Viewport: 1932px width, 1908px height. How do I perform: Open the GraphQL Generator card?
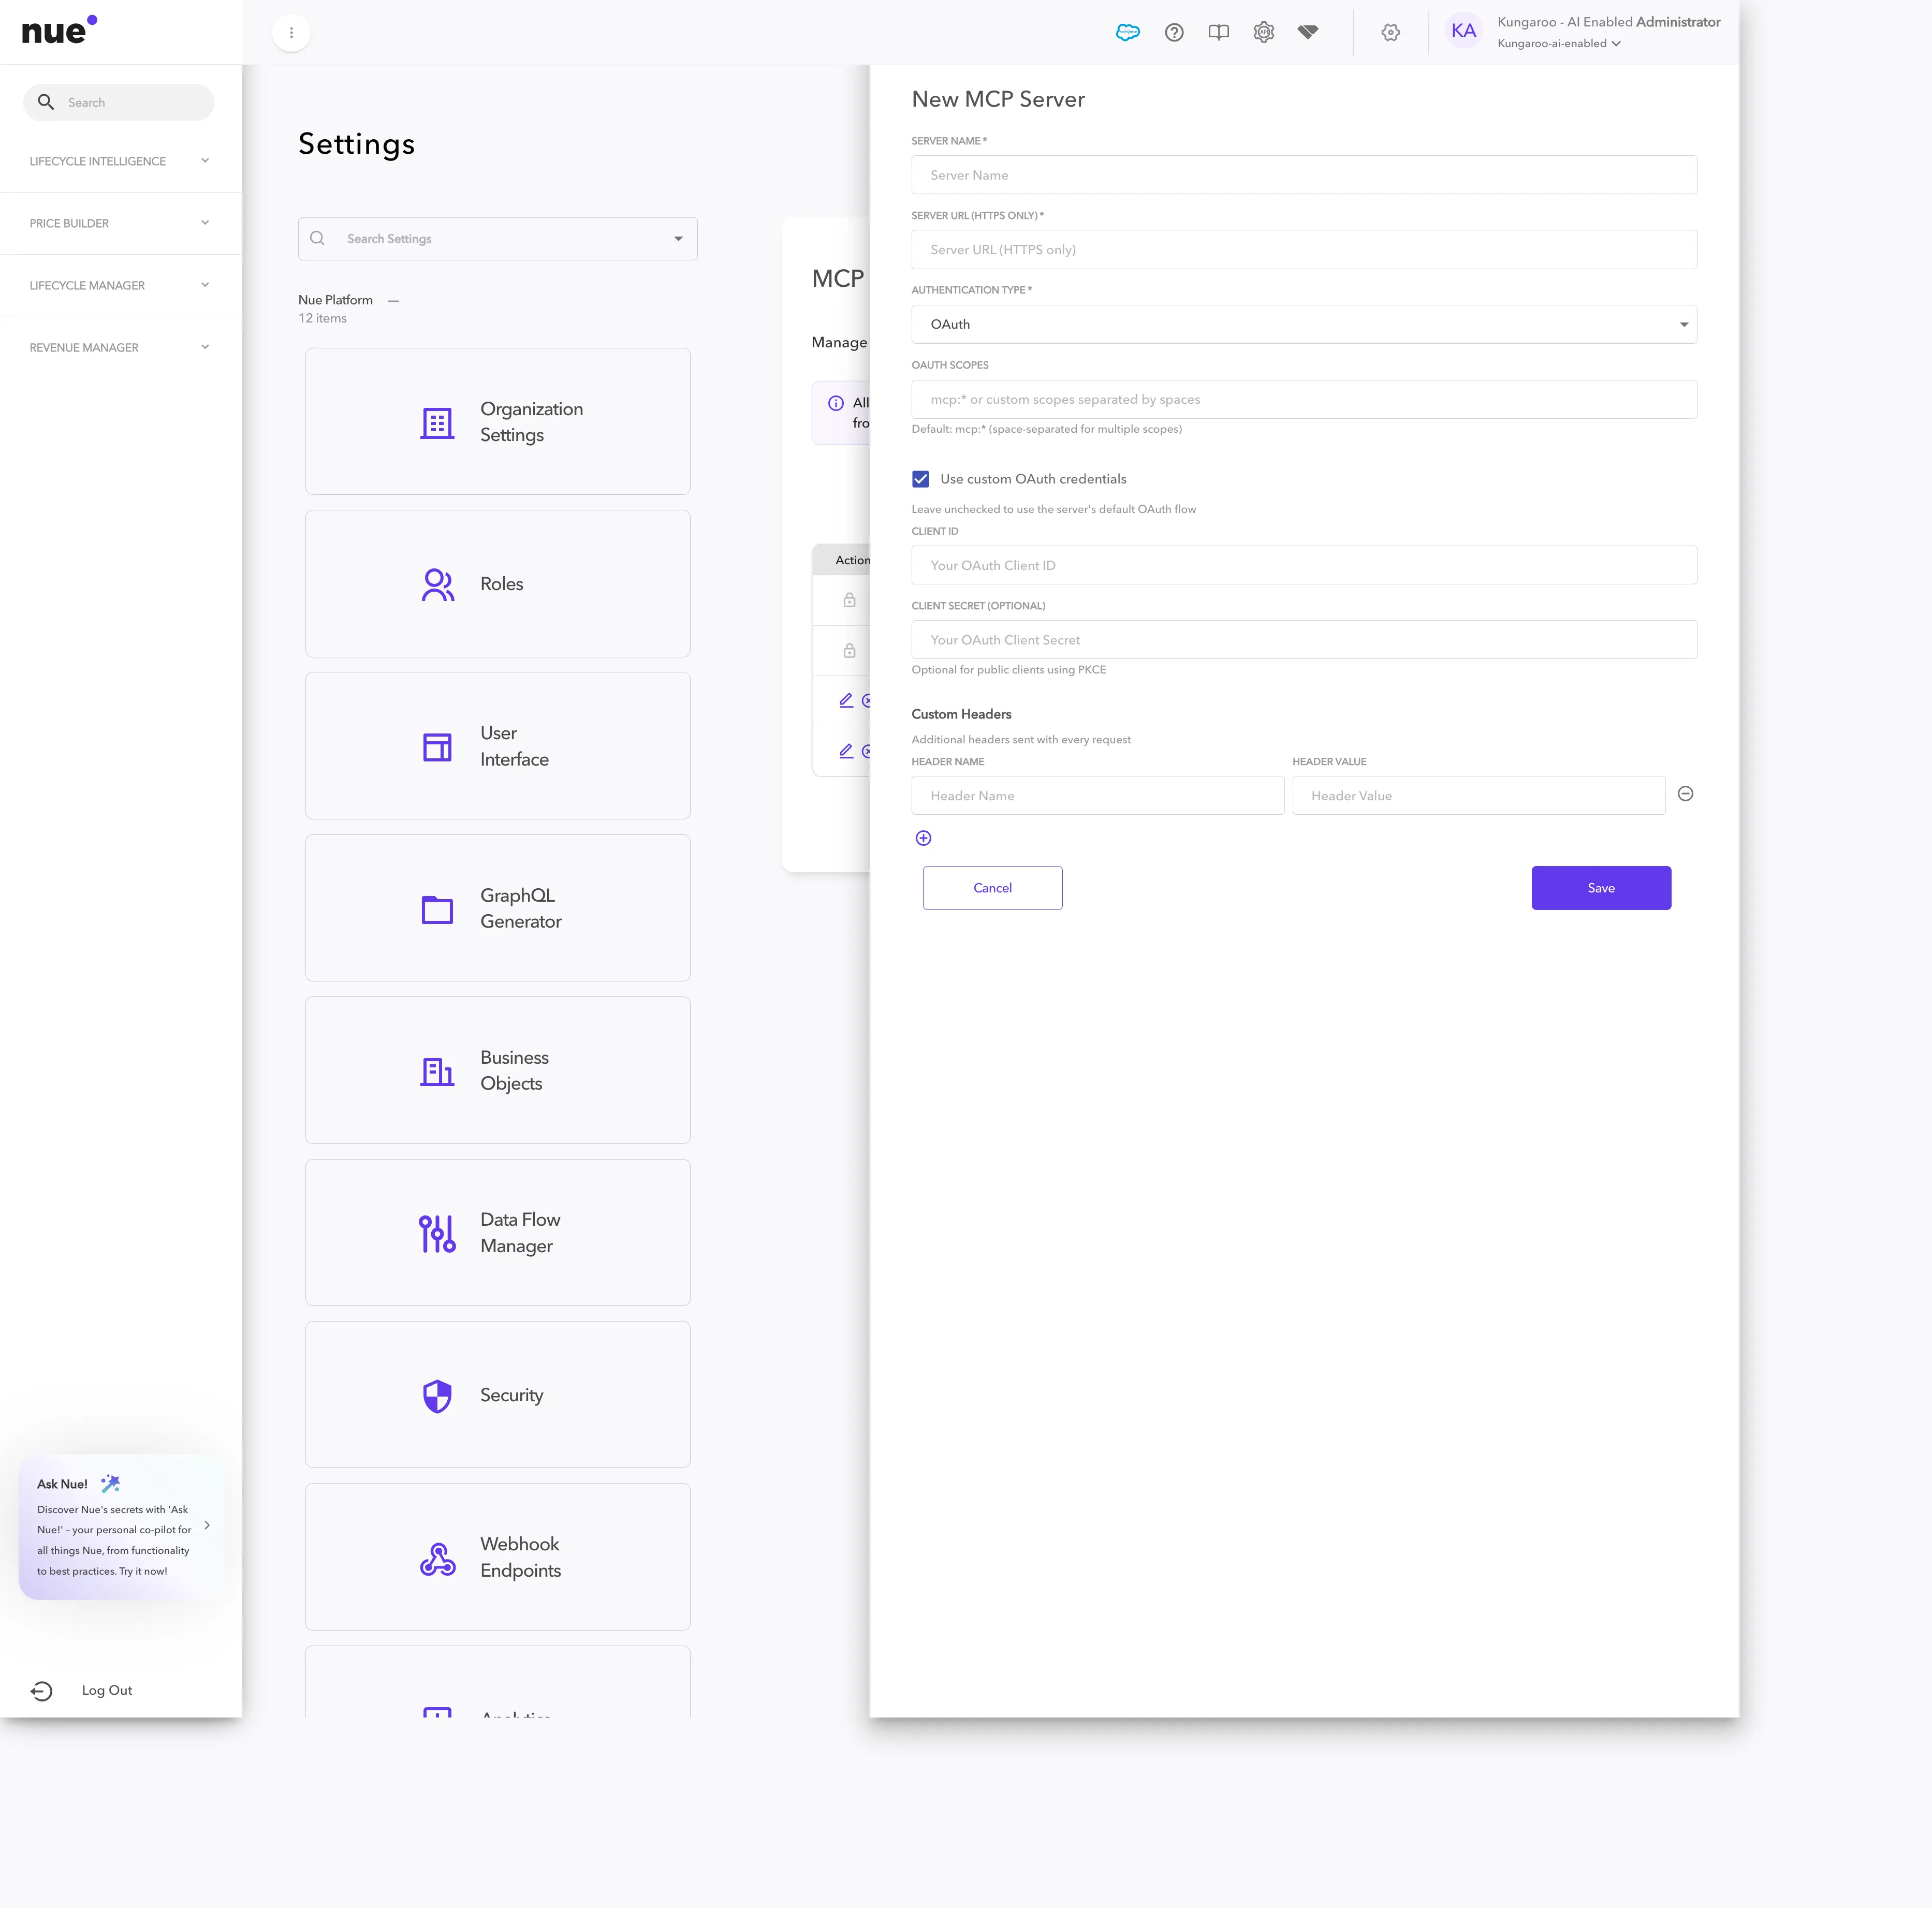tap(498, 908)
